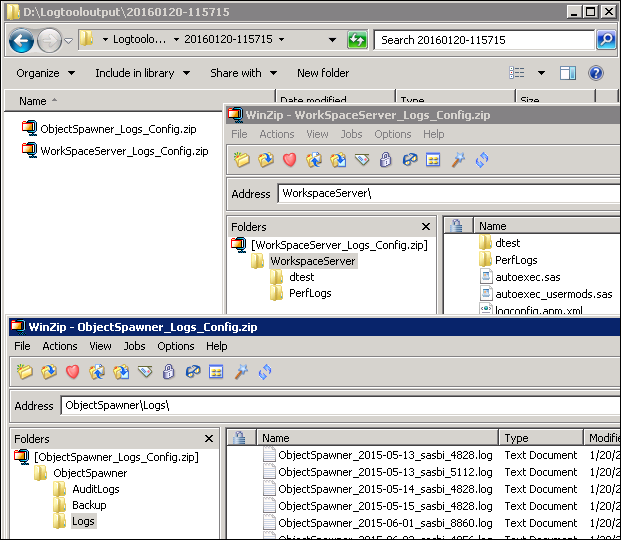Click New folder button in Explorer
Screen dimensions: 621x540
(x=323, y=73)
